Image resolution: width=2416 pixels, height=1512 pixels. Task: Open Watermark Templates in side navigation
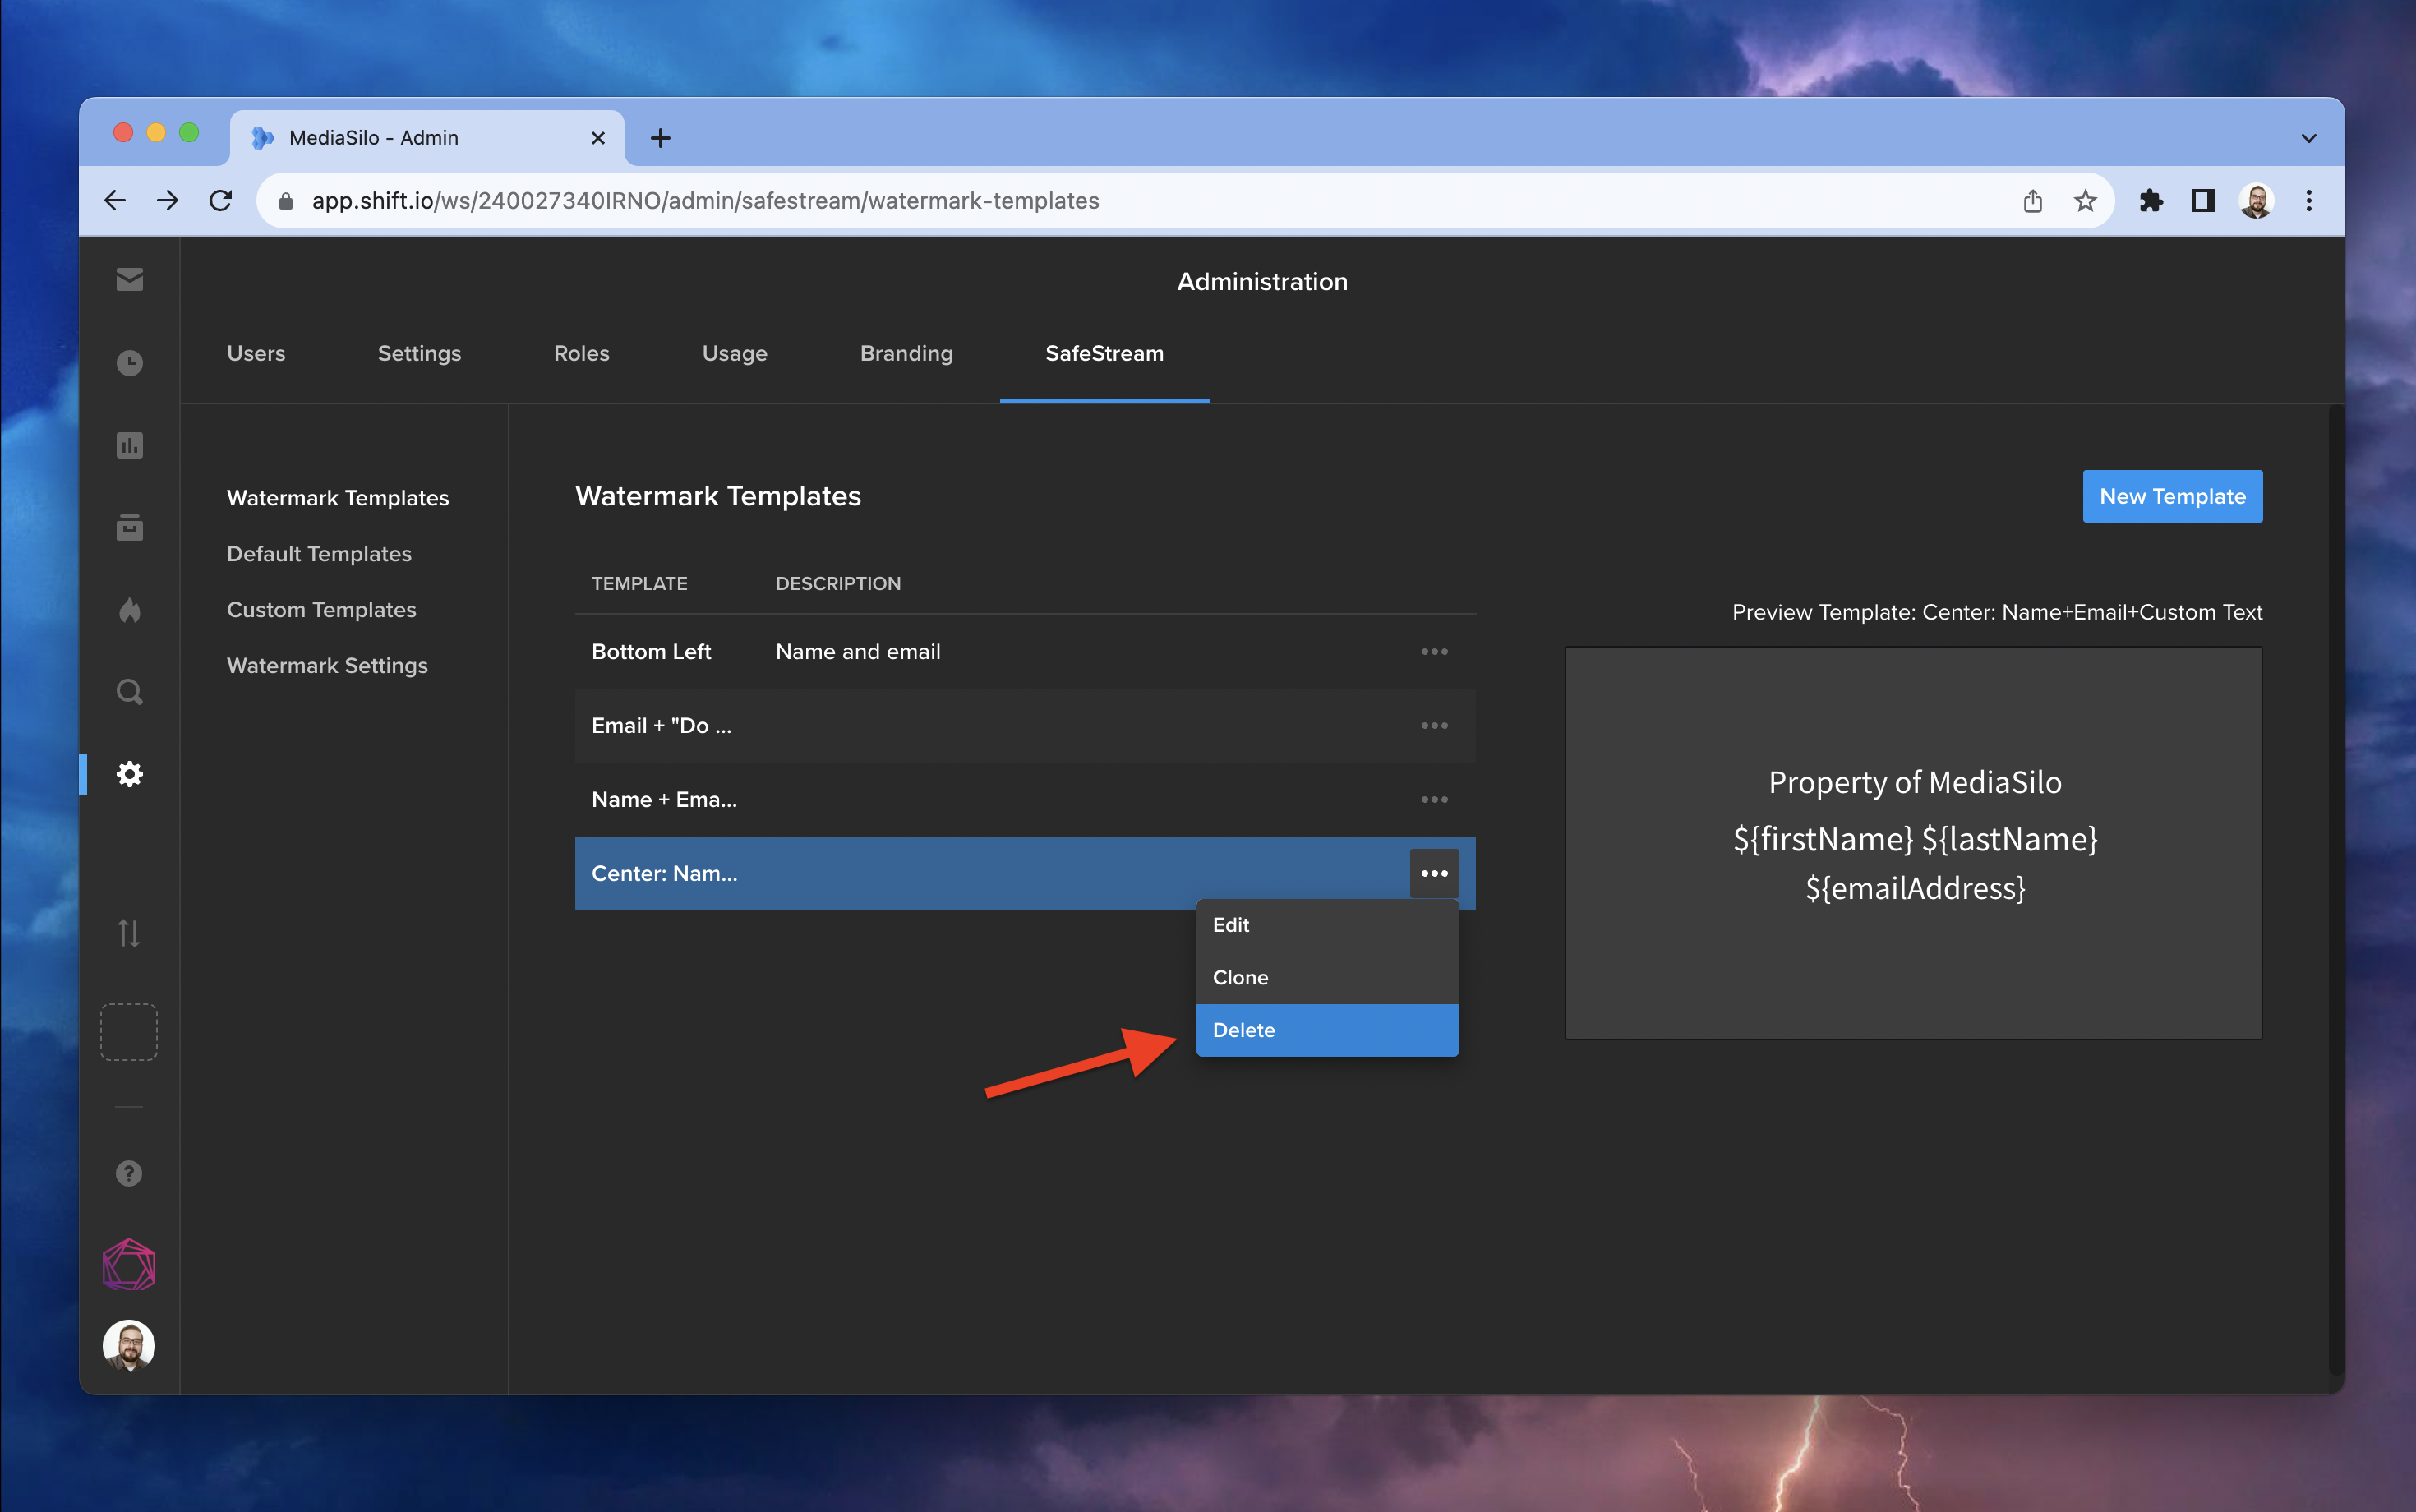(338, 498)
